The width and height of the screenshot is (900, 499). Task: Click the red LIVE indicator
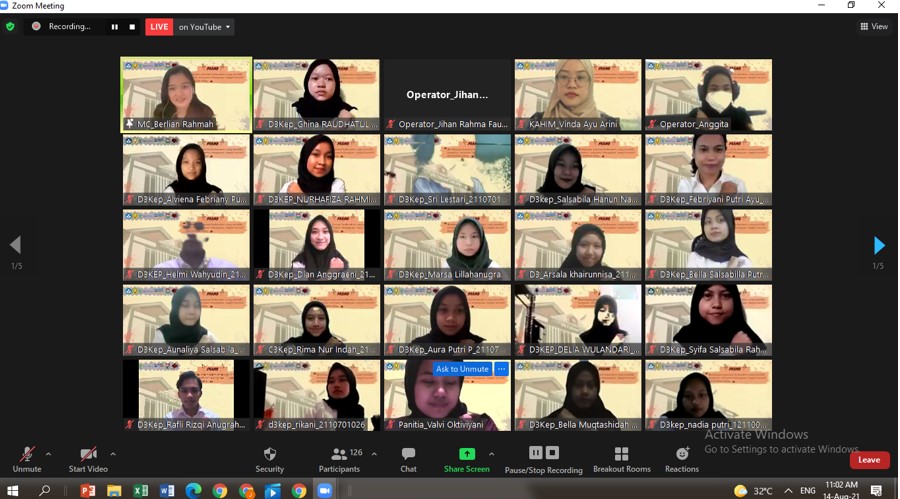coord(159,27)
